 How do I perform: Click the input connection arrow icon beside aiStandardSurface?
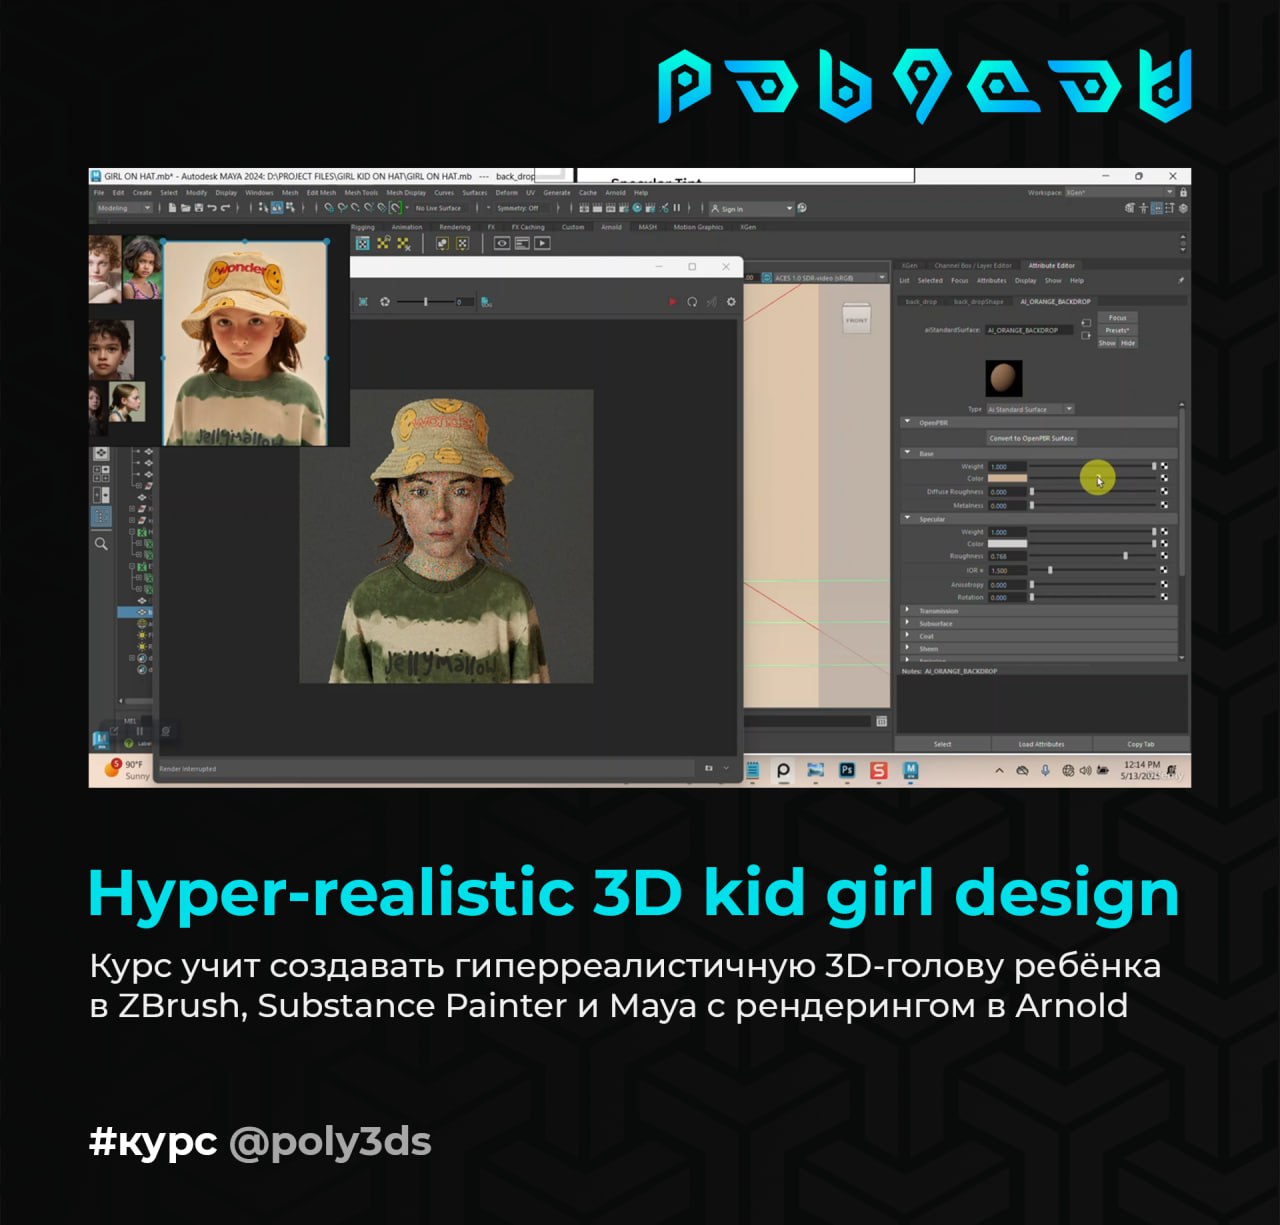tap(1086, 323)
